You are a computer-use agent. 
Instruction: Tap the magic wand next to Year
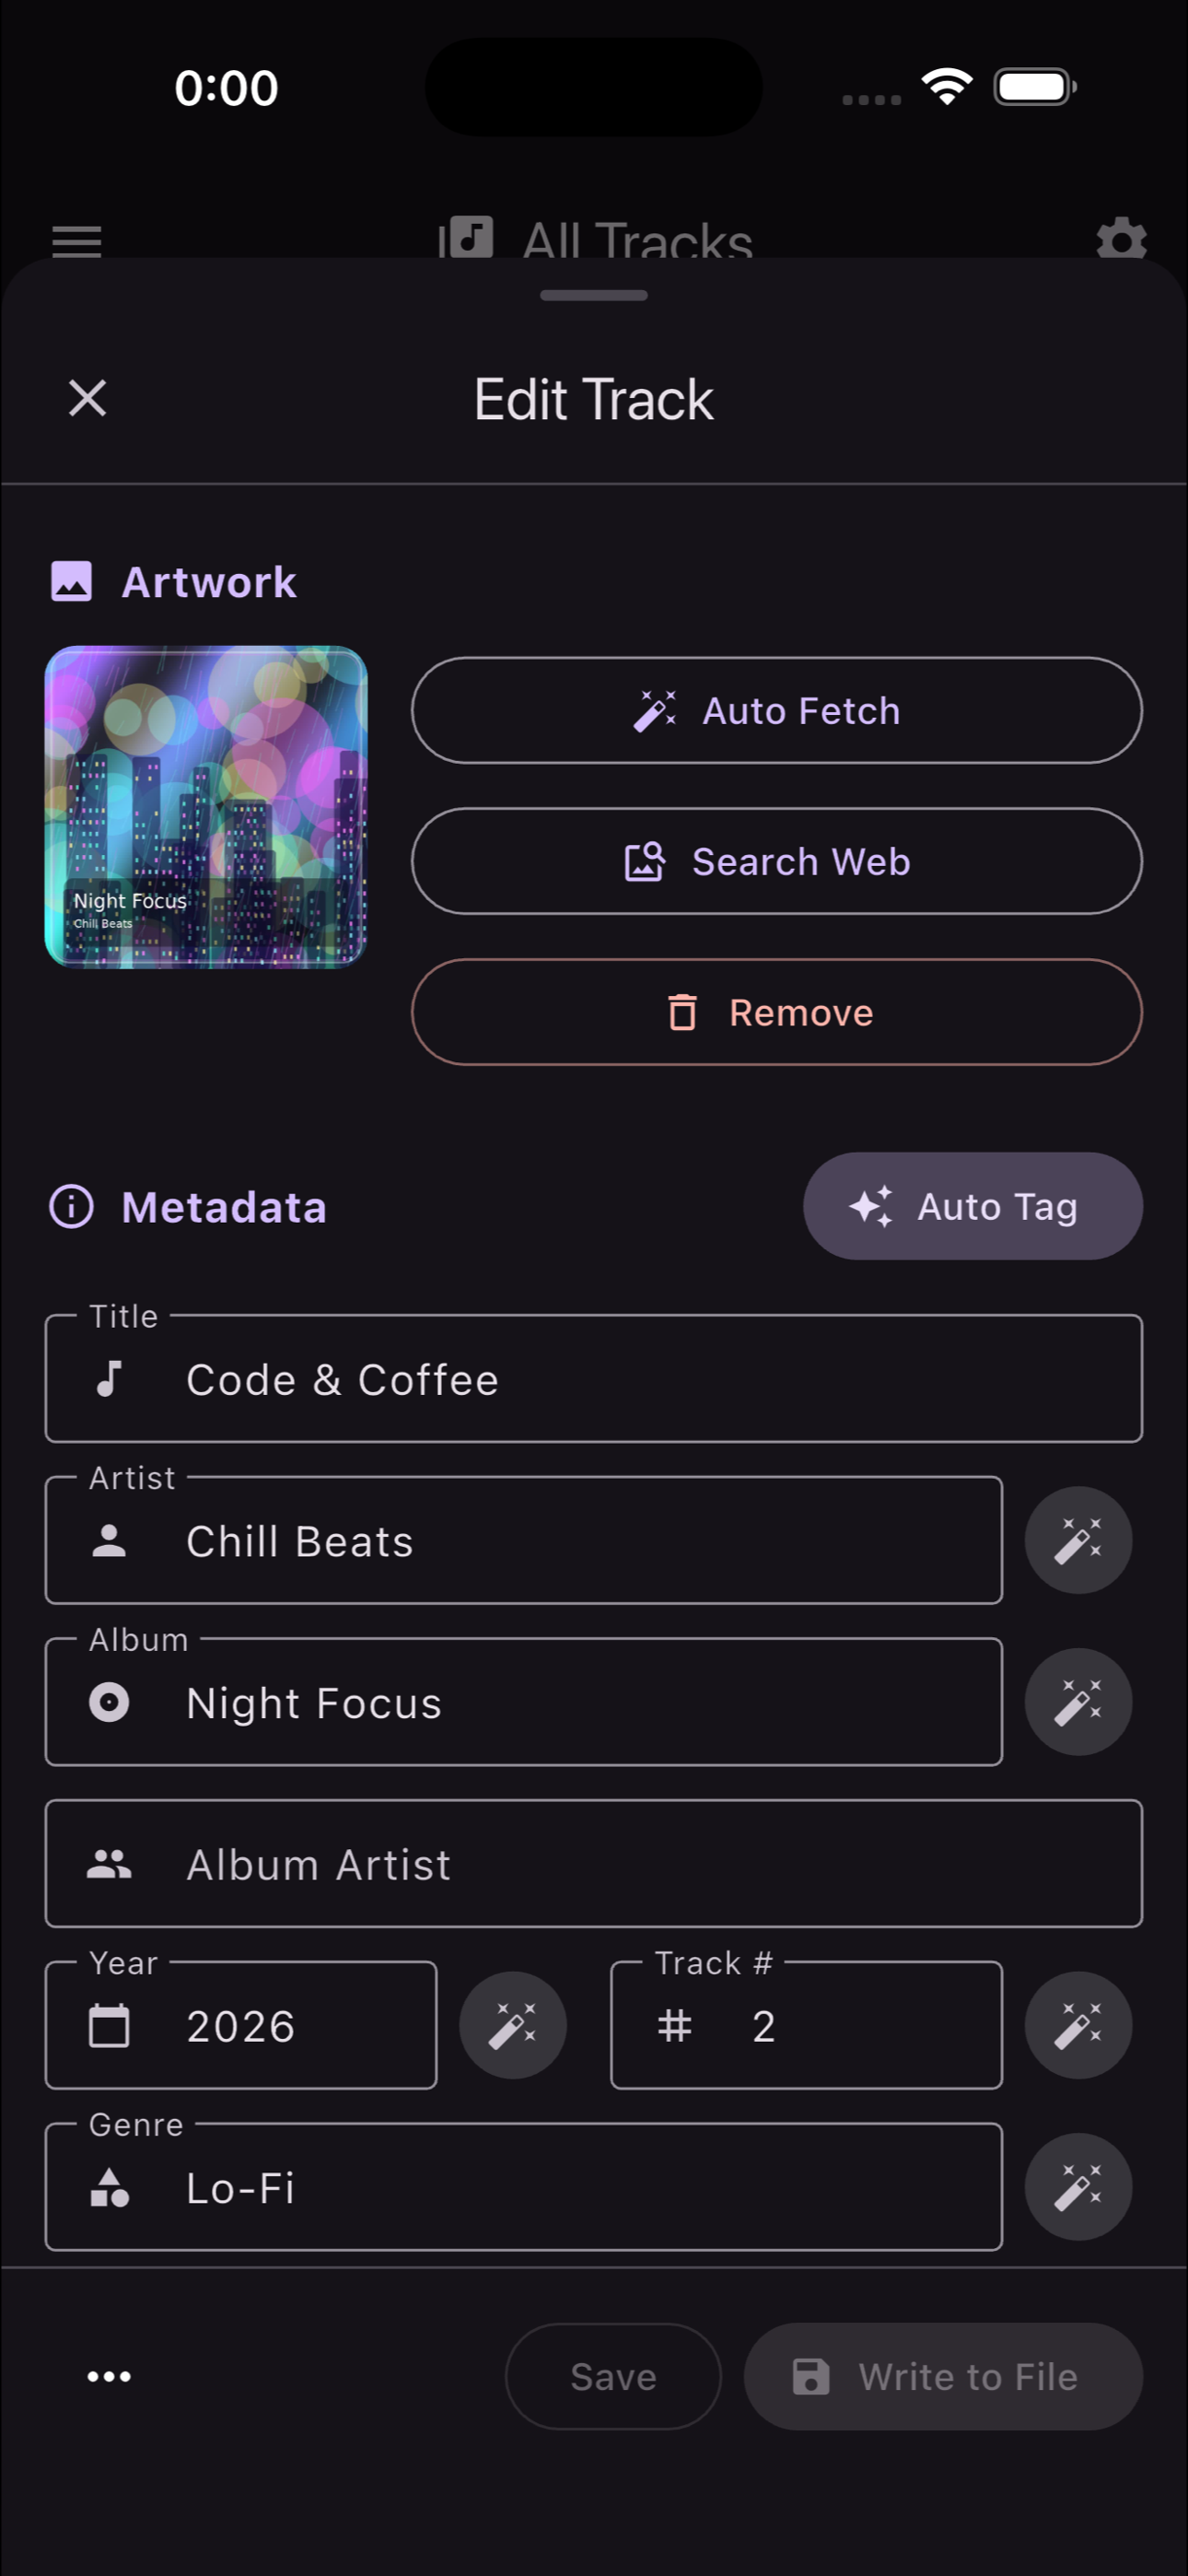click(x=512, y=2025)
